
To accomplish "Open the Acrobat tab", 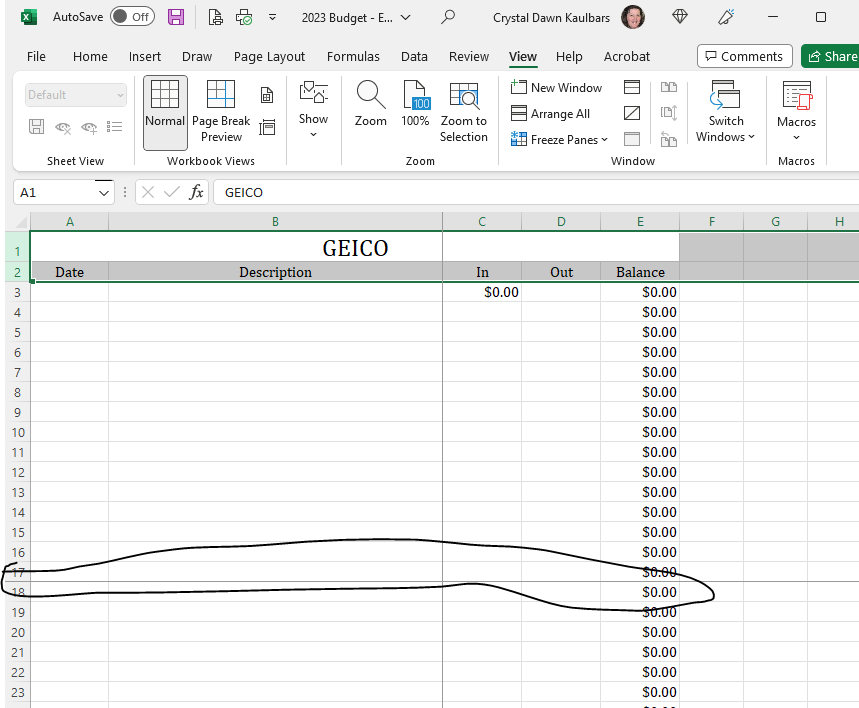I will tap(627, 56).
